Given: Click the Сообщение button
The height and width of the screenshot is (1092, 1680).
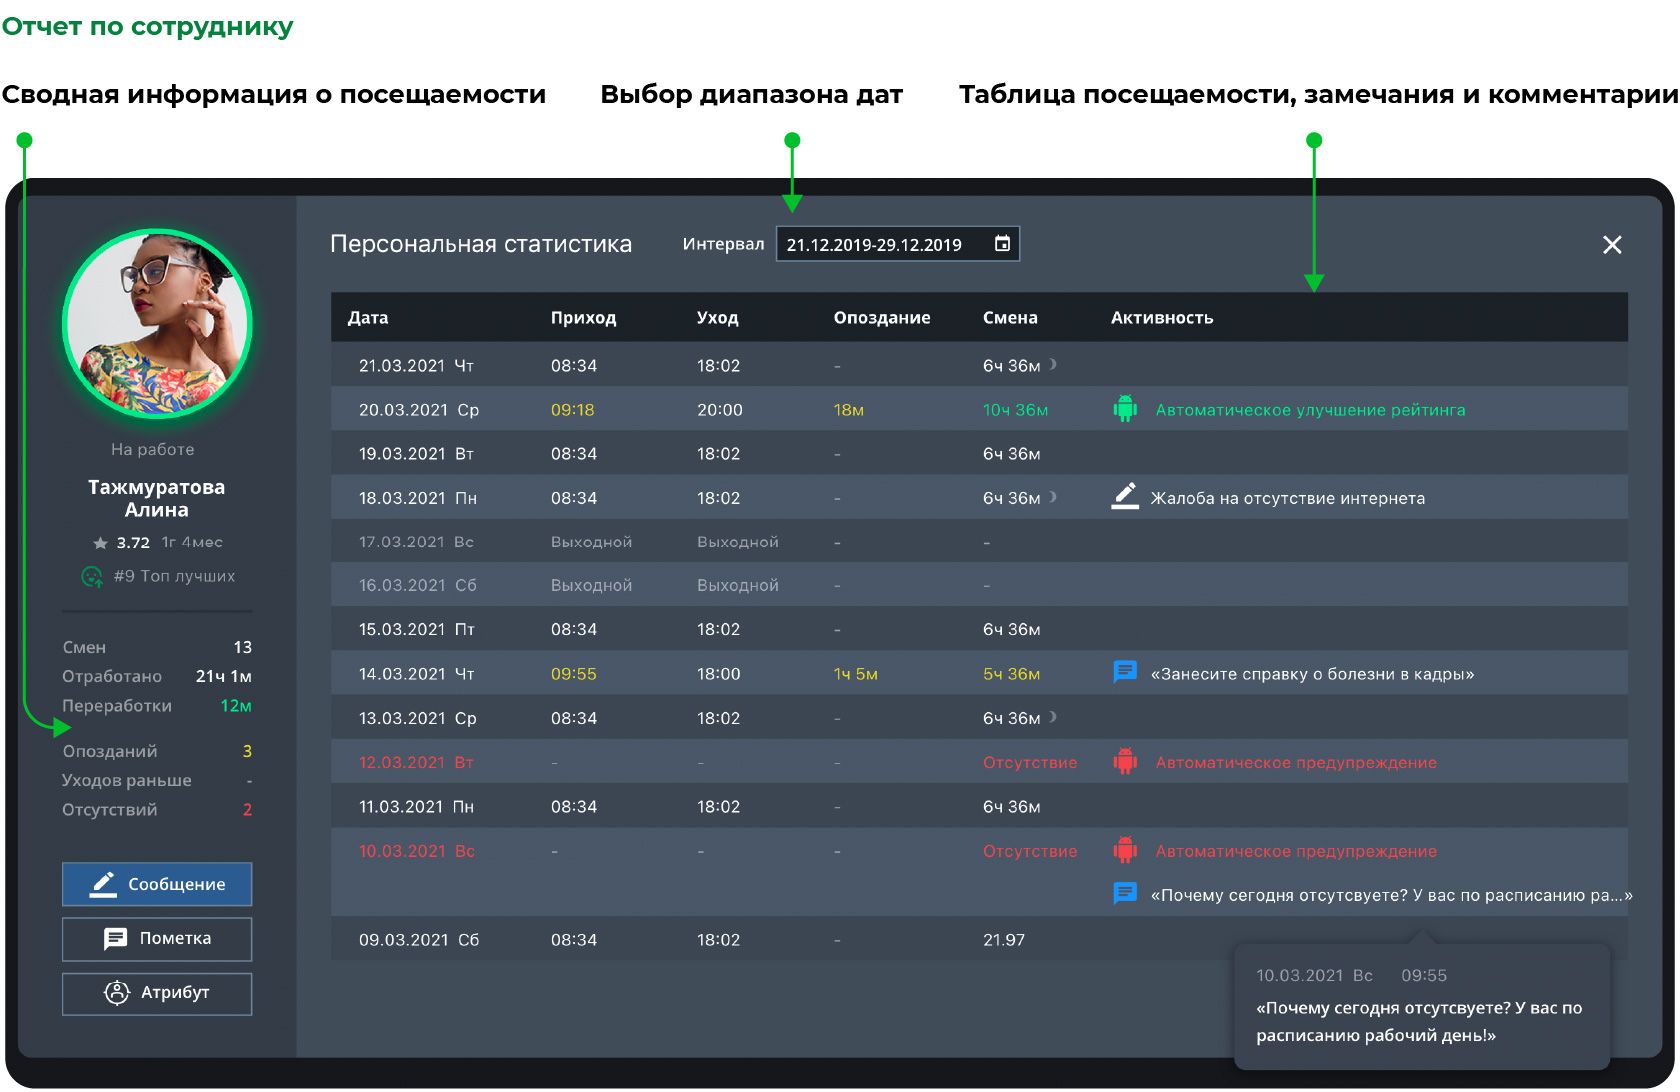Looking at the screenshot, I should [157, 884].
